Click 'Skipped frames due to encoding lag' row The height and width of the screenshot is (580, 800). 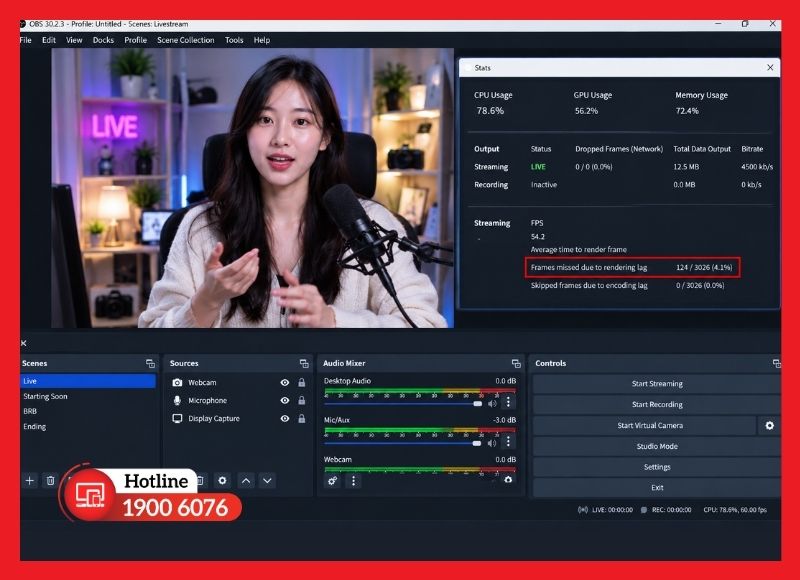[628, 285]
